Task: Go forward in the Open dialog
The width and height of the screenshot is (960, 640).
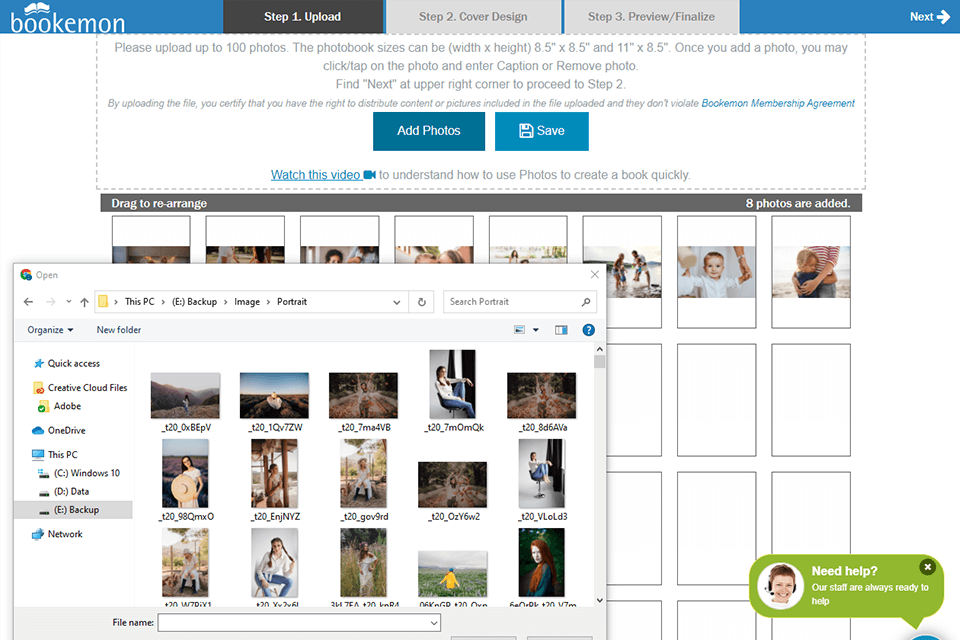Action: click(x=51, y=302)
